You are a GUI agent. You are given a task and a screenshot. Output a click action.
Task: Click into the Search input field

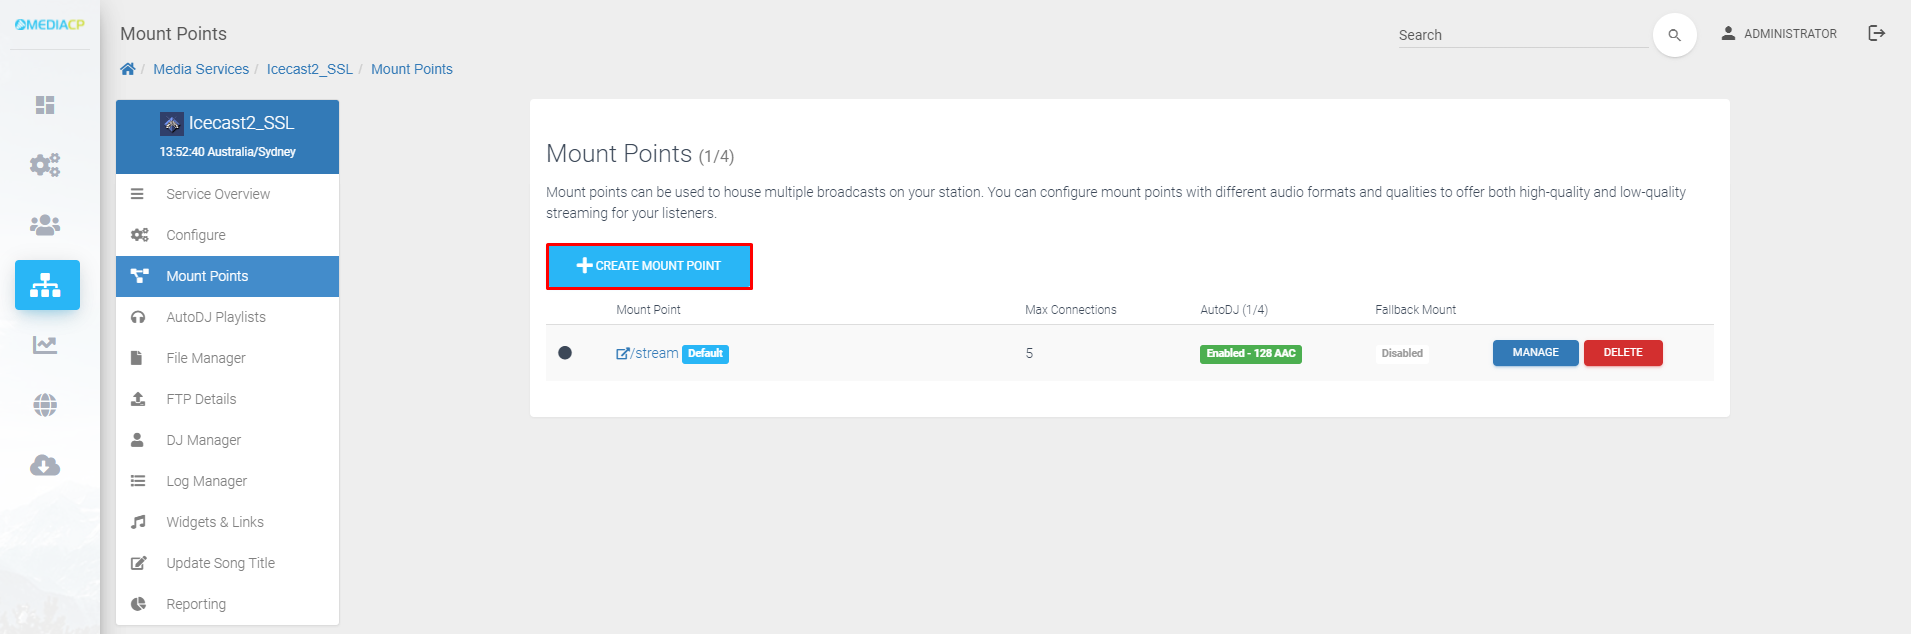click(1522, 35)
